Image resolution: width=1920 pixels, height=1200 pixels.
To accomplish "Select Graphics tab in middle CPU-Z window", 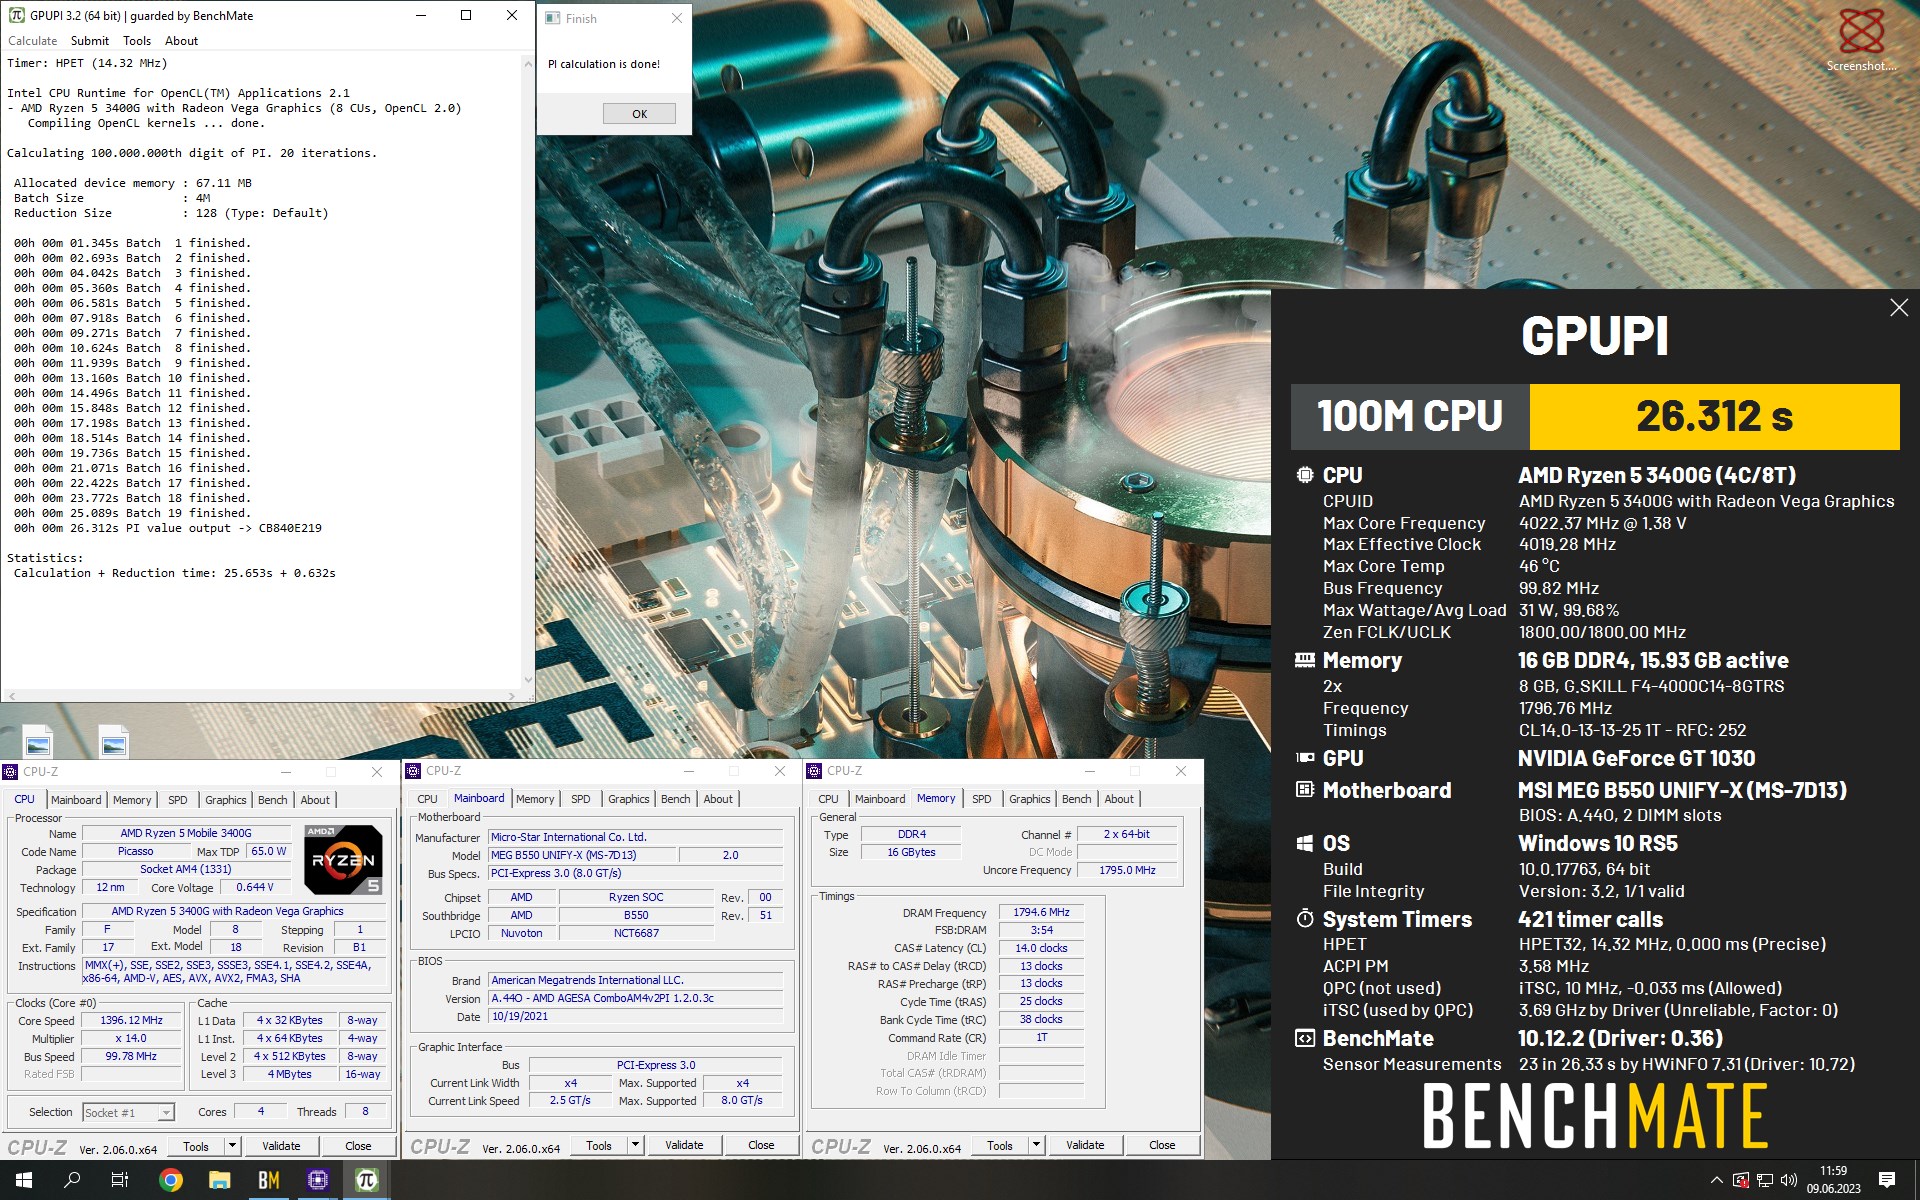I will tap(628, 799).
